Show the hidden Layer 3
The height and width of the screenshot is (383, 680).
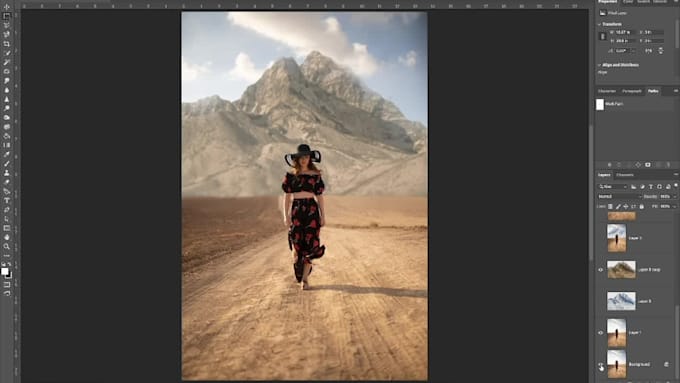(601, 238)
